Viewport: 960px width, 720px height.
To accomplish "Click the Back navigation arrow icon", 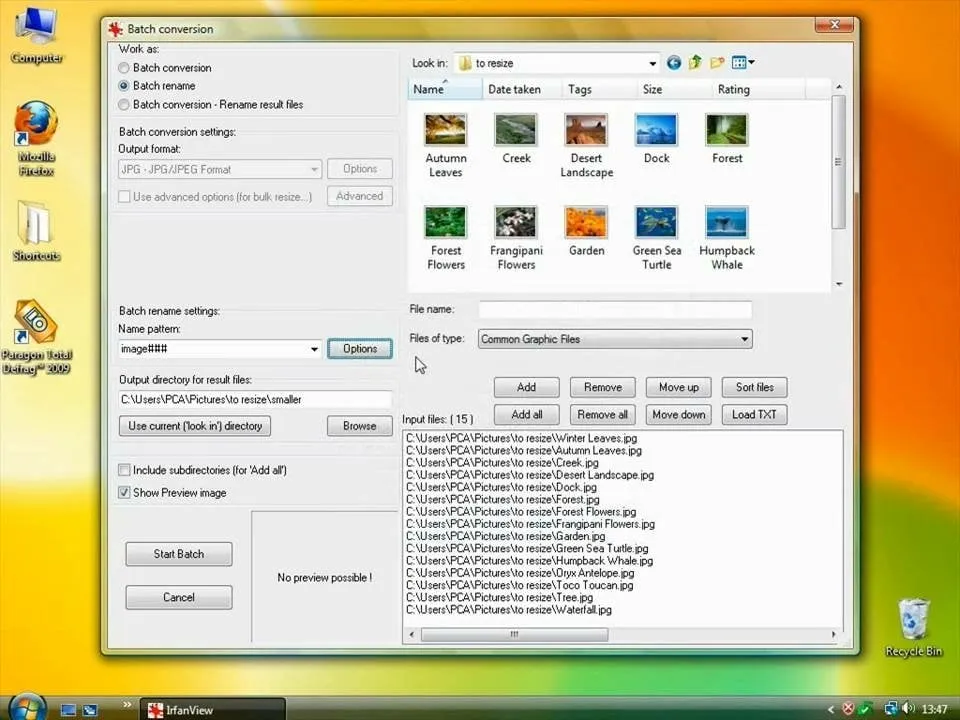I will 674,63.
